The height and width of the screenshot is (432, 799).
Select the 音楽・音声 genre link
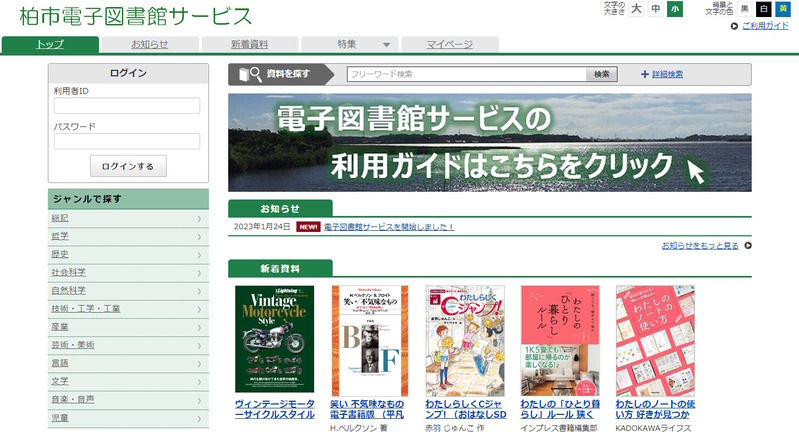[73, 400]
